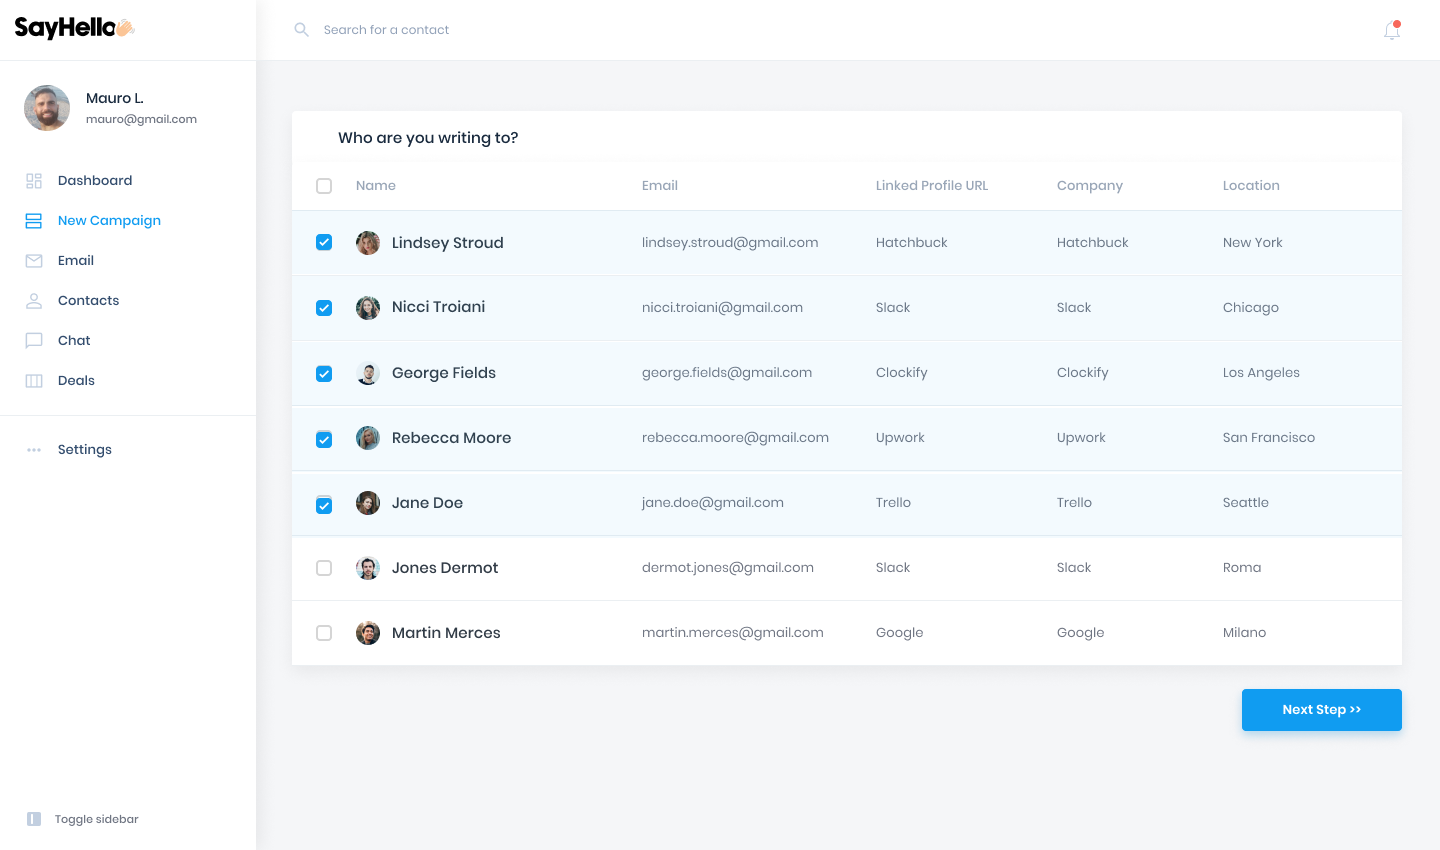Click Mauro L. profile avatar
This screenshot has width=1440, height=850.
pyautogui.click(x=47, y=108)
